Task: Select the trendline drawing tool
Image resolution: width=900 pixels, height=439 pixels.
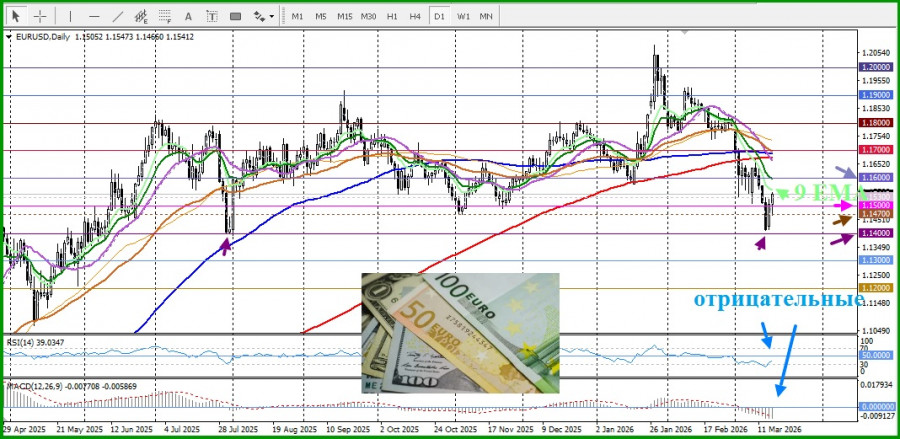Action: pyautogui.click(x=118, y=16)
